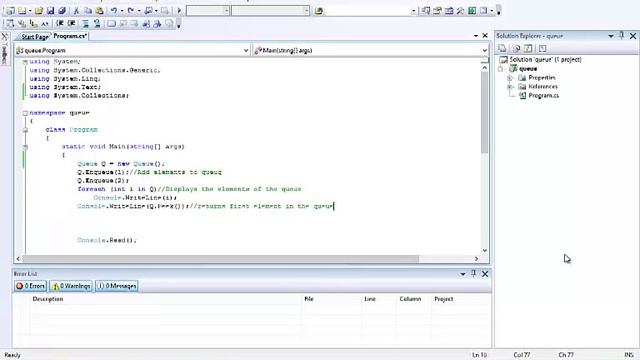Click the Undo arrow icon

coord(114,11)
